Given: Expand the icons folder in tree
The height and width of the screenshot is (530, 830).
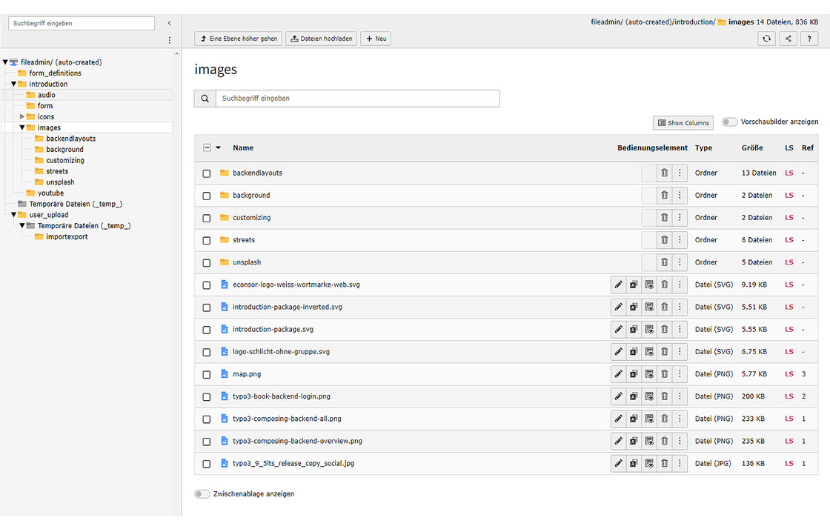Looking at the screenshot, I should pyautogui.click(x=22, y=116).
